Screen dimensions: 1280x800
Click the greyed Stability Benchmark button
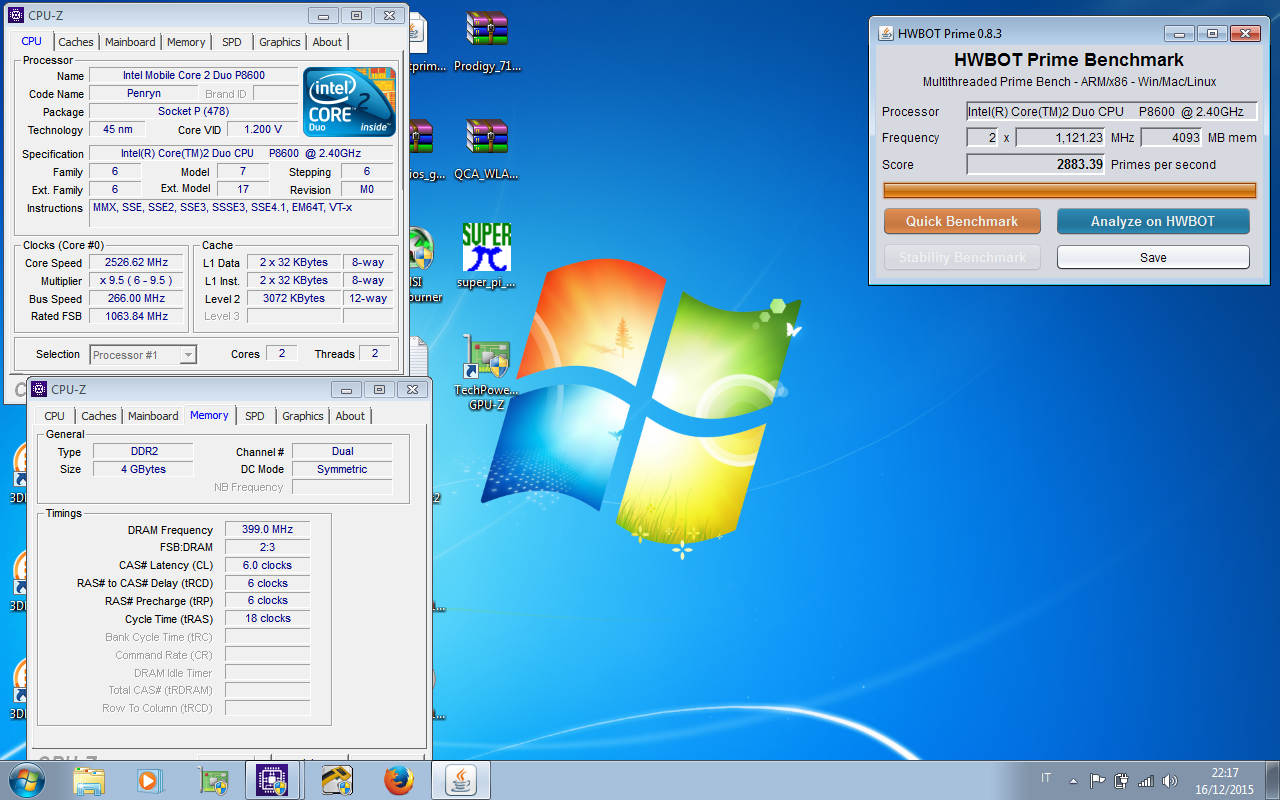click(962, 257)
